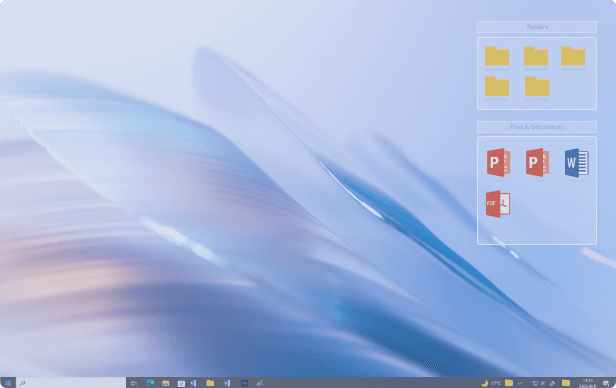Click the taskbar search box
Viewport: 616px width, 388px height.
[71, 383]
